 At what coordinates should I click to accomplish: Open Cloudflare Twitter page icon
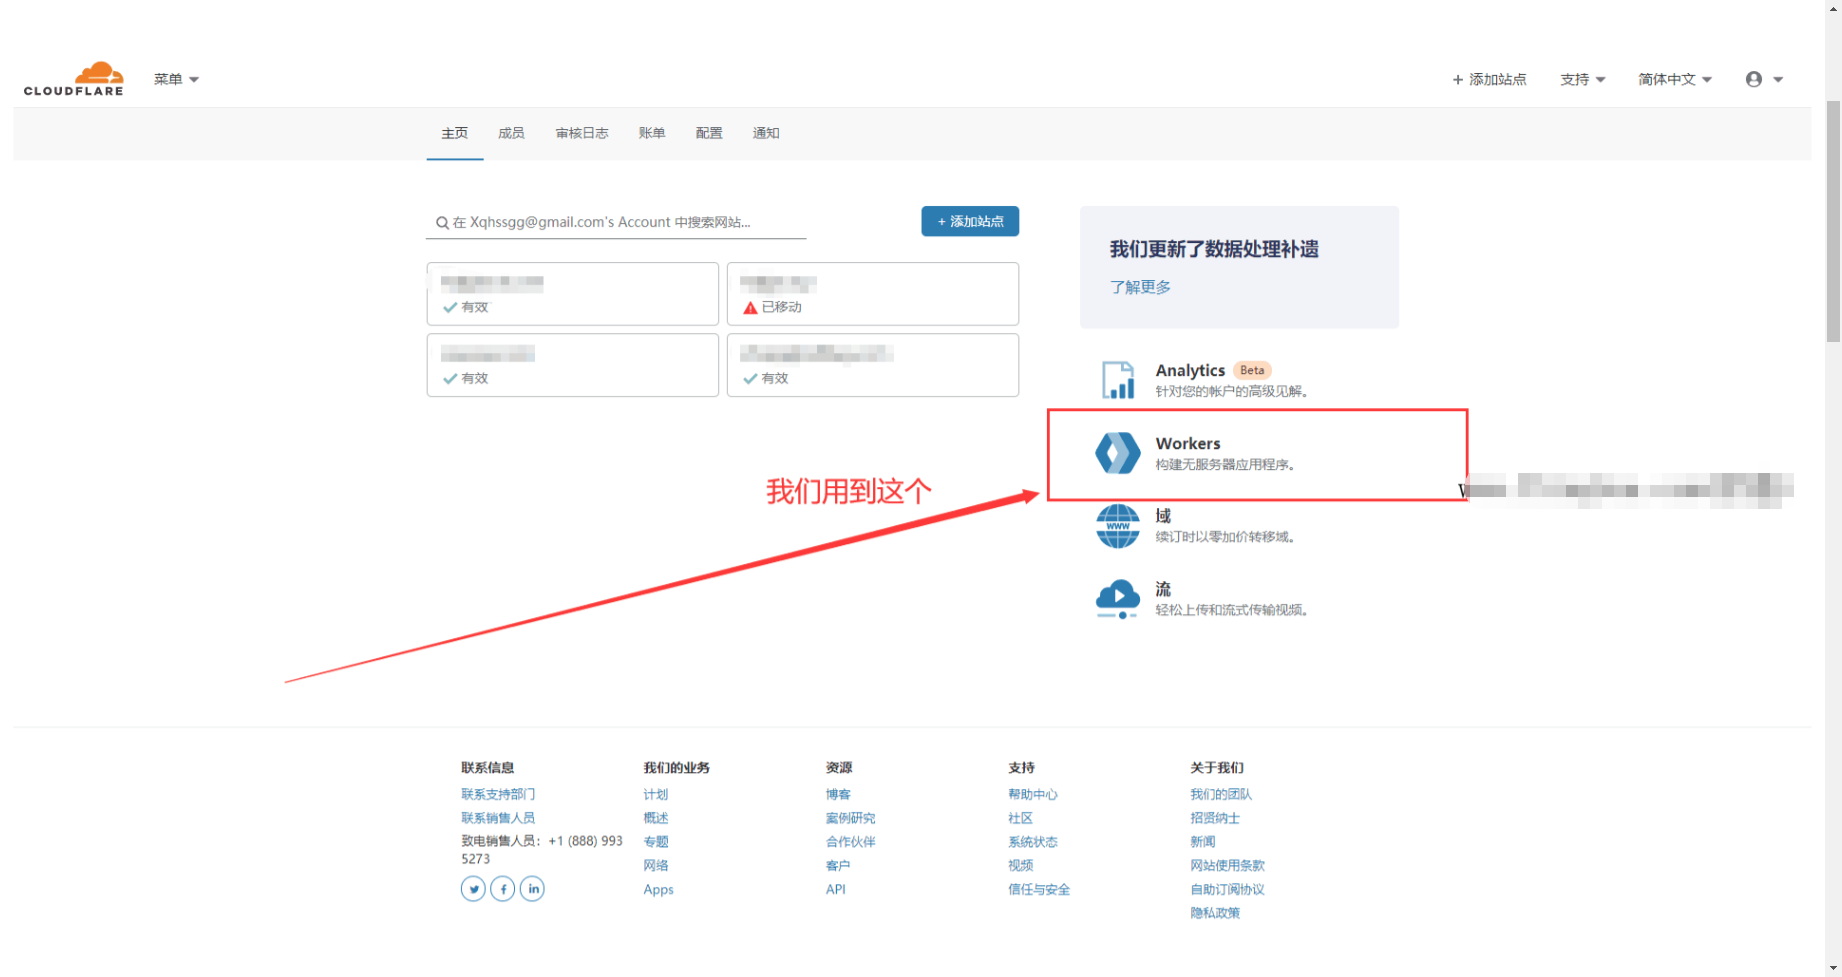(x=473, y=888)
